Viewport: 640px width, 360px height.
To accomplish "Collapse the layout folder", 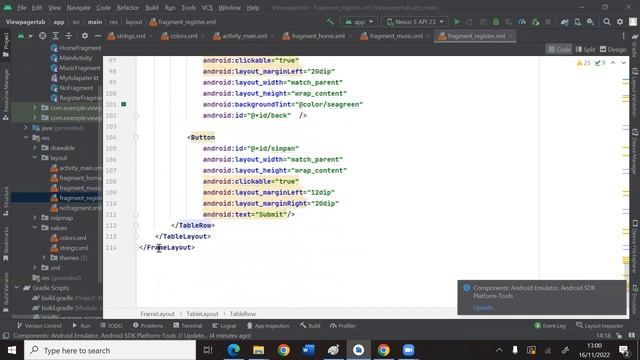I will [x=35, y=158].
